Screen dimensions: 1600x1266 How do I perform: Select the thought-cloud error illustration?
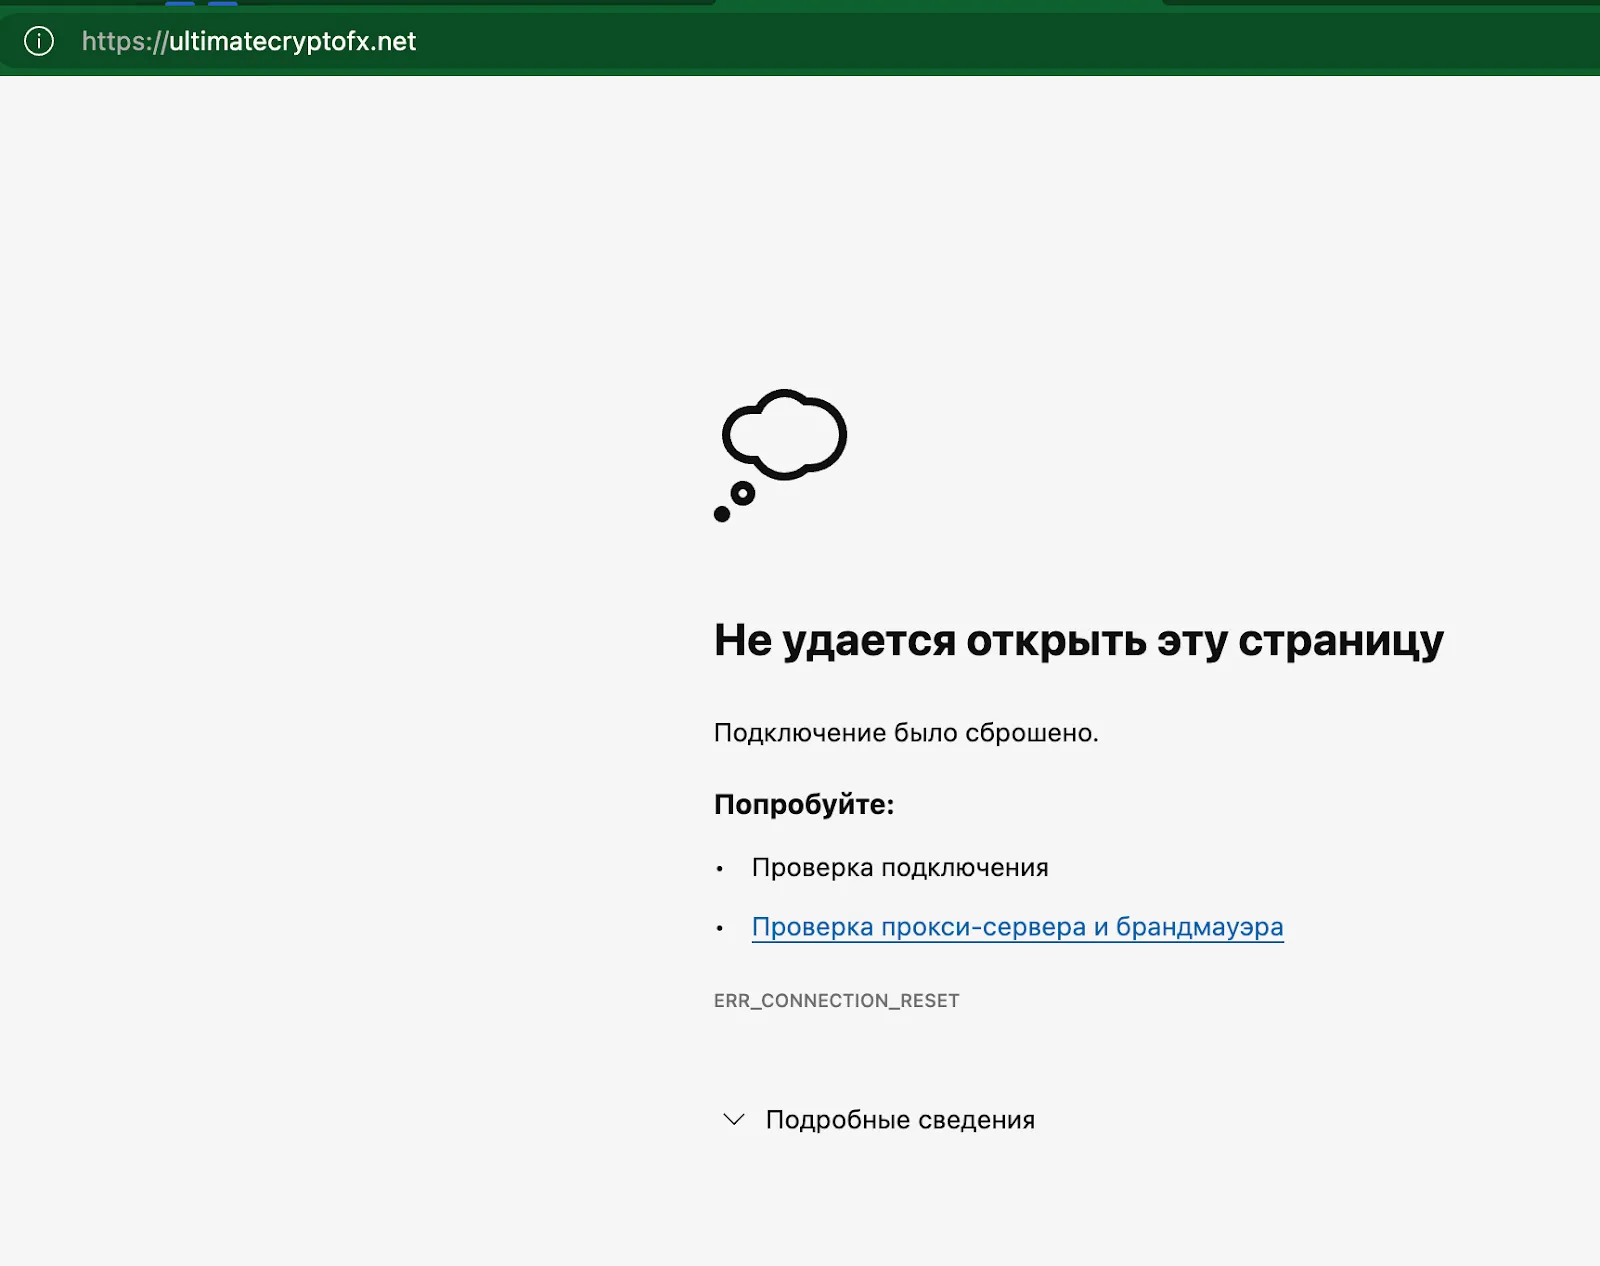[x=781, y=455]
